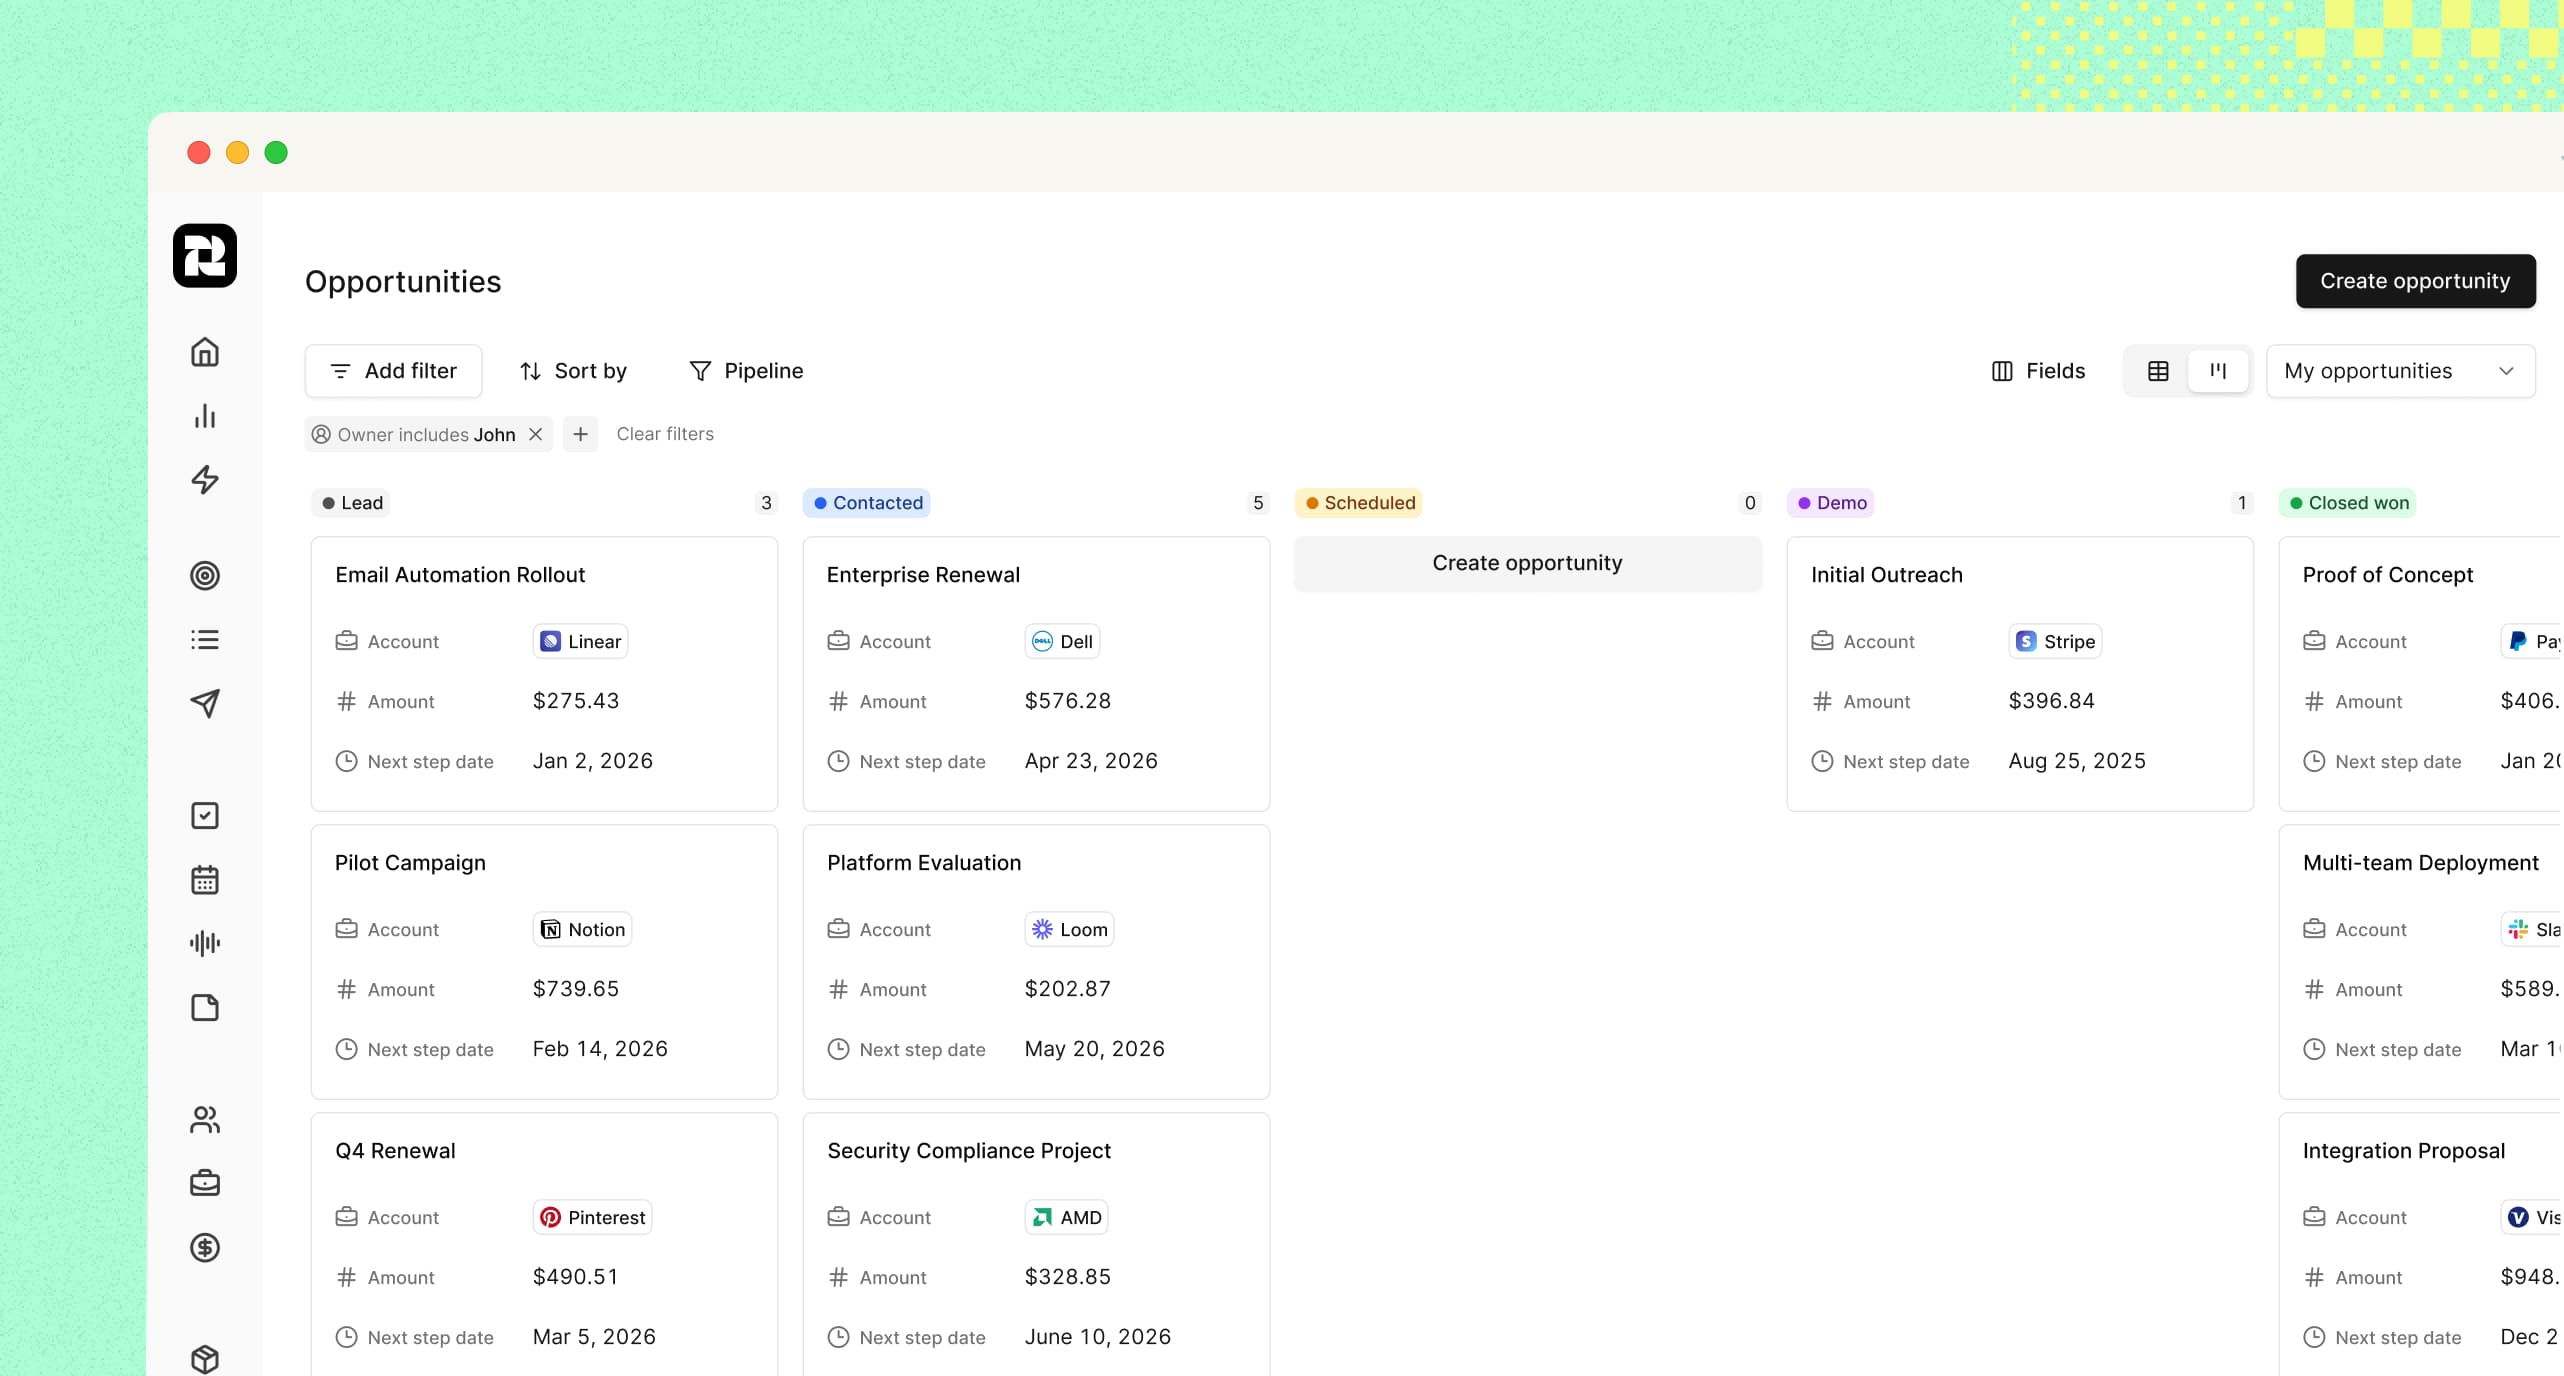Open the Pipeline filter selector
This screenshot has height=1376, width=2564.
click(x=746, y=371)
